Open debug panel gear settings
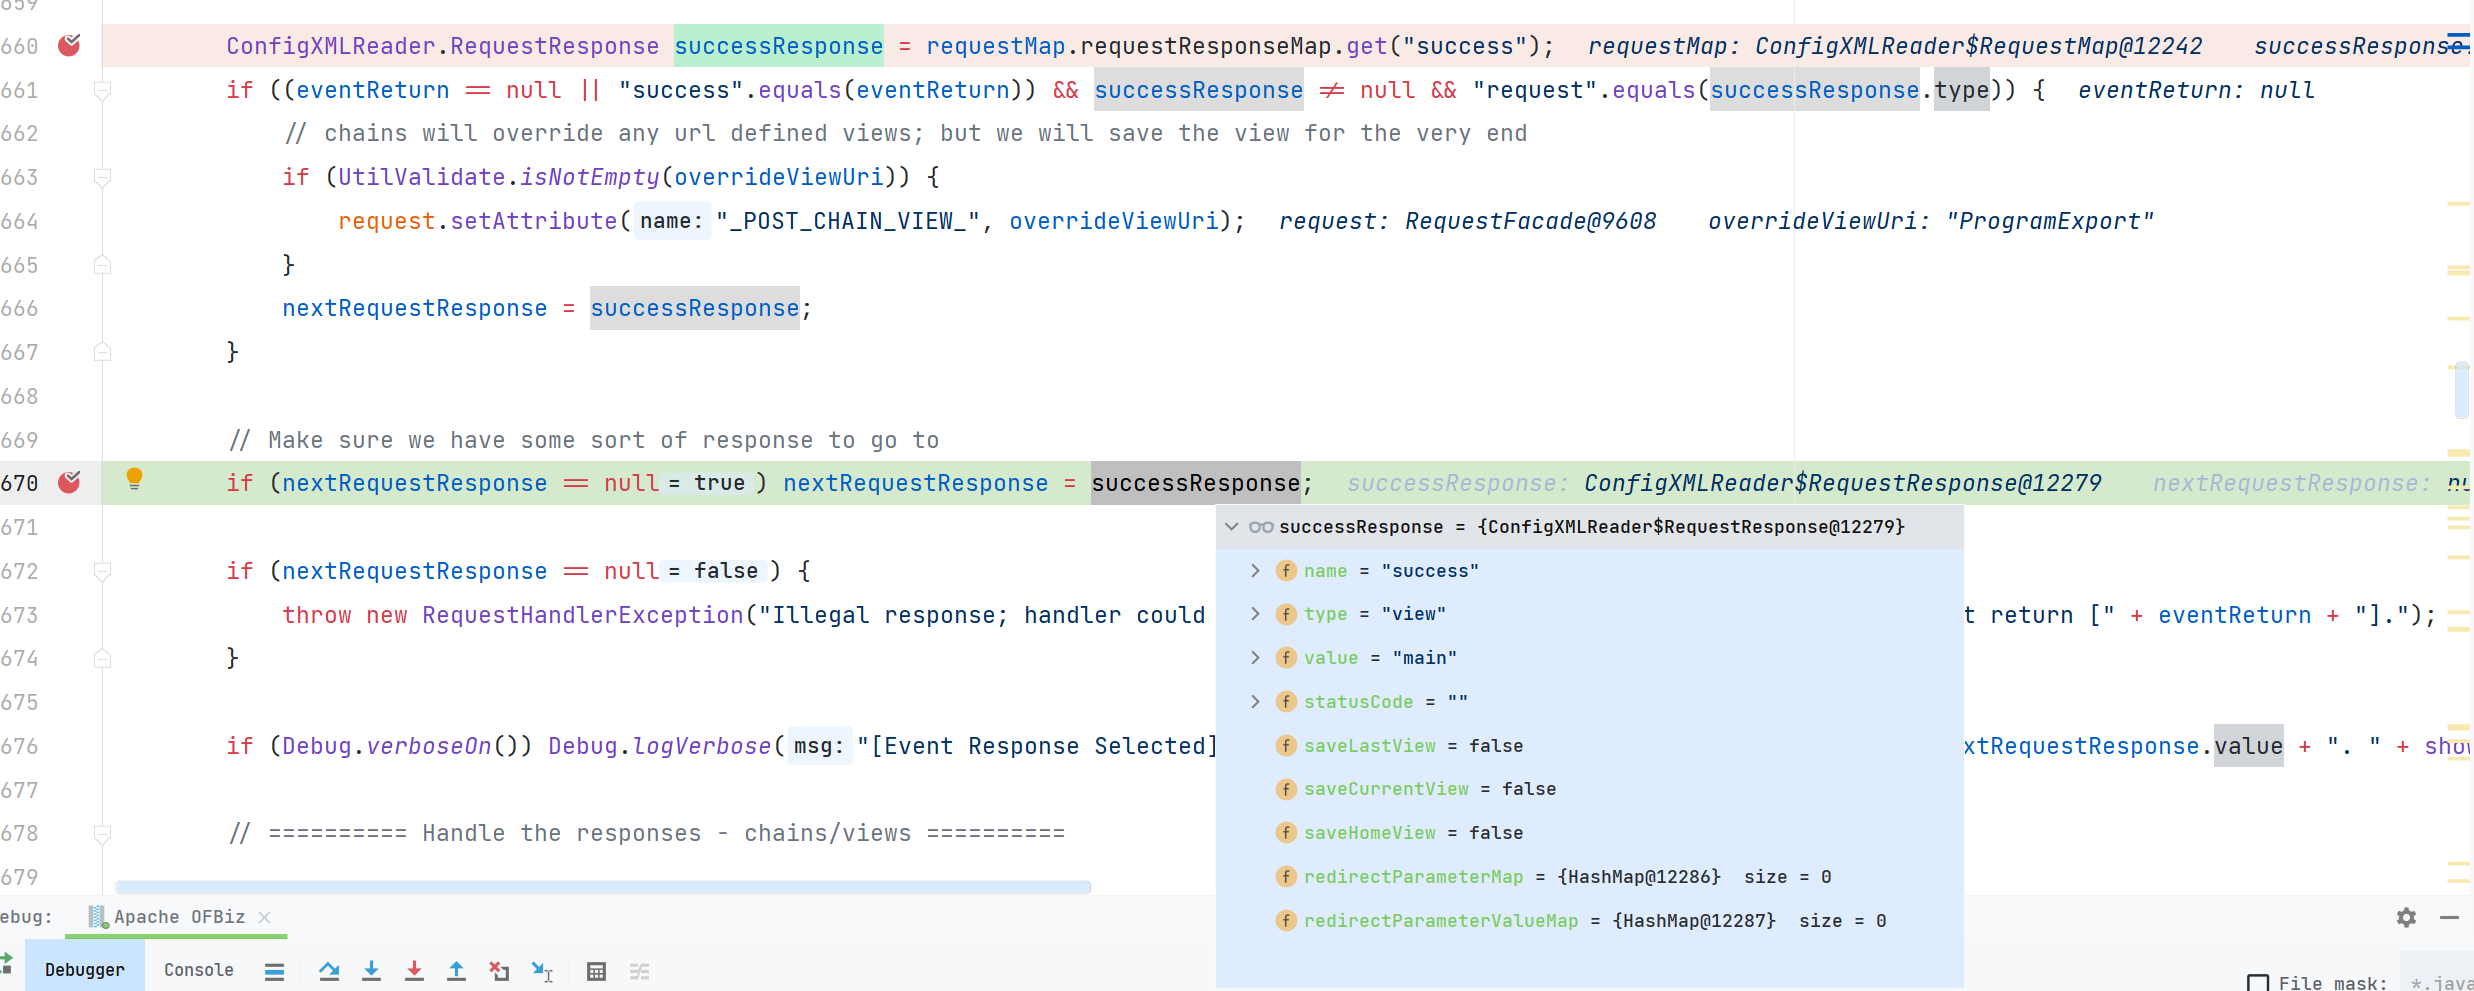This screenshot has width=2474, height=991. [2407, 917]
